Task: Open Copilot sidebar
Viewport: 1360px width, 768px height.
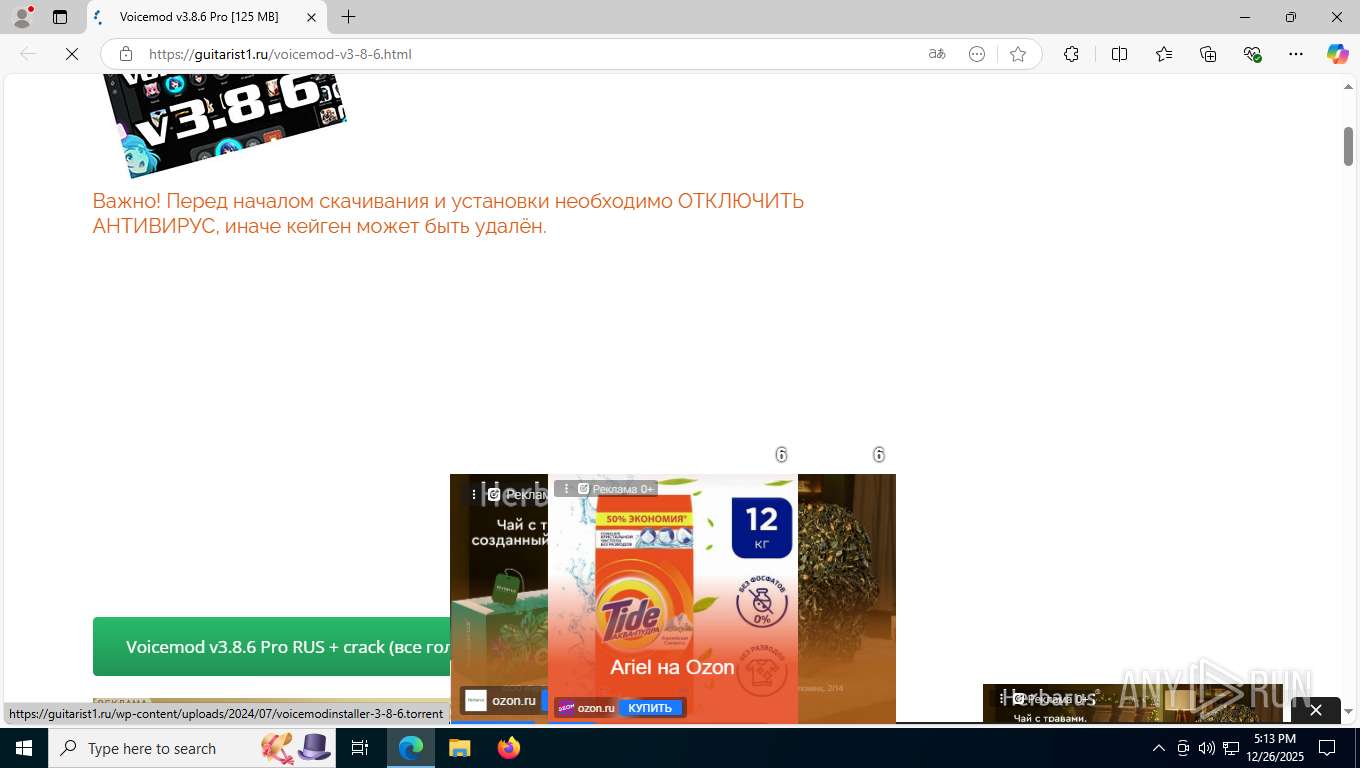Action: 1338,54
